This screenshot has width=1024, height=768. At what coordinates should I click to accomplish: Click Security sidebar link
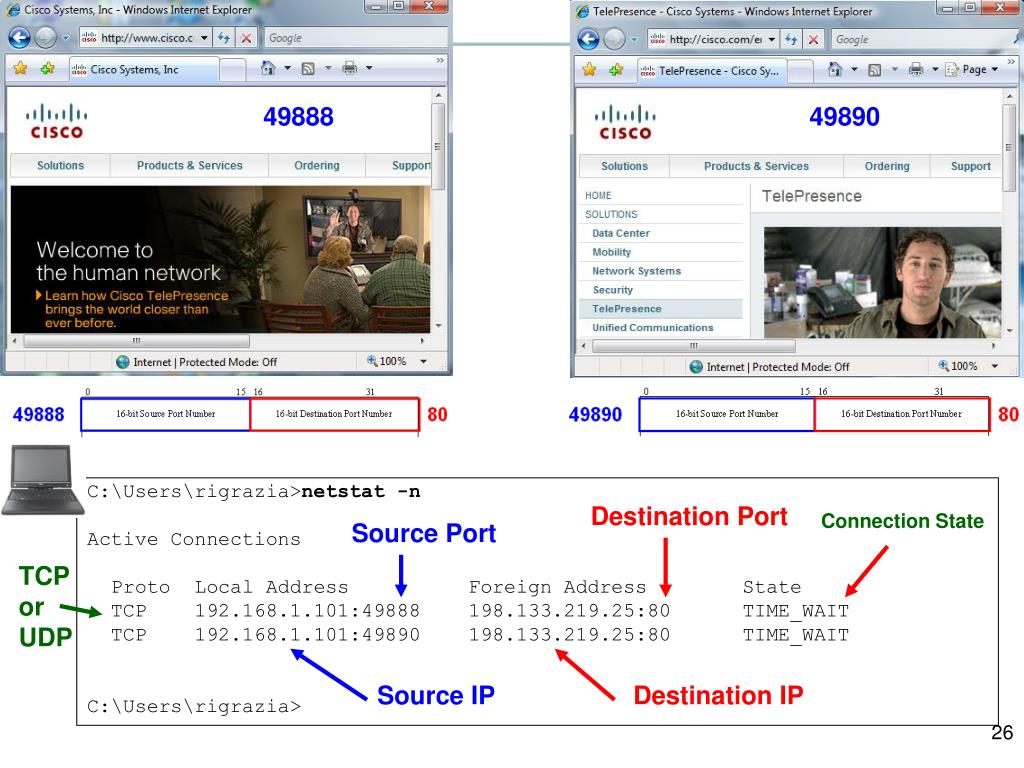click(613, 290)
